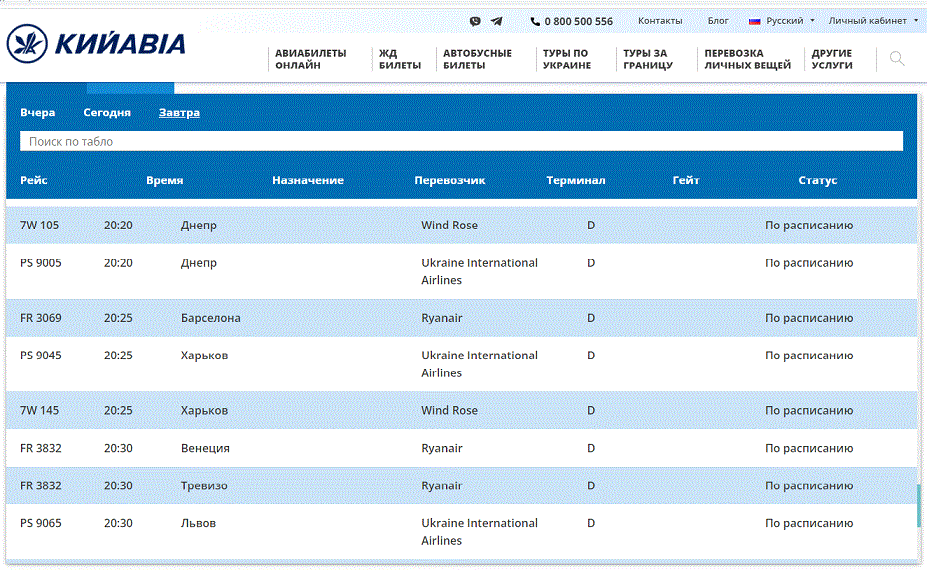Click the search magnifier icon
The height and width of the screenshot is (579, 927).
coord(897,59)
